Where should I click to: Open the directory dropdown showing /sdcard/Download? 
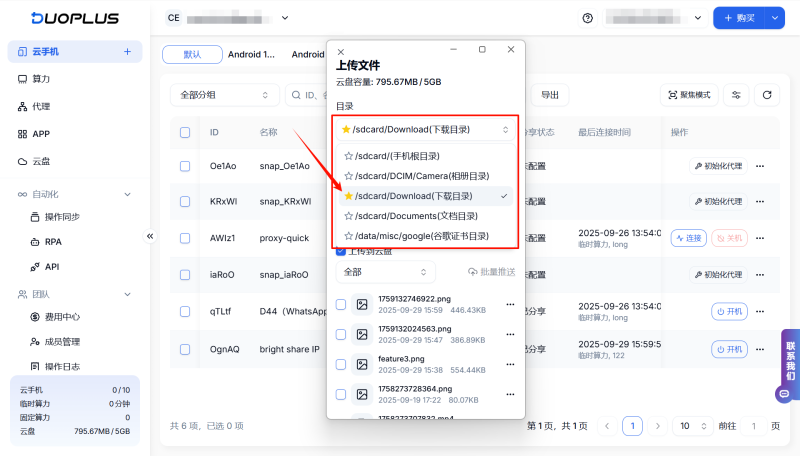coord(426,129)
